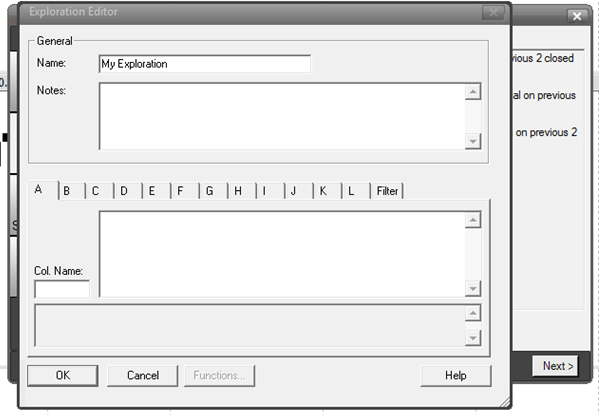Screen dimensions: 600x415
Task: Click inside the Notes text area
Action: coord(282,116)
